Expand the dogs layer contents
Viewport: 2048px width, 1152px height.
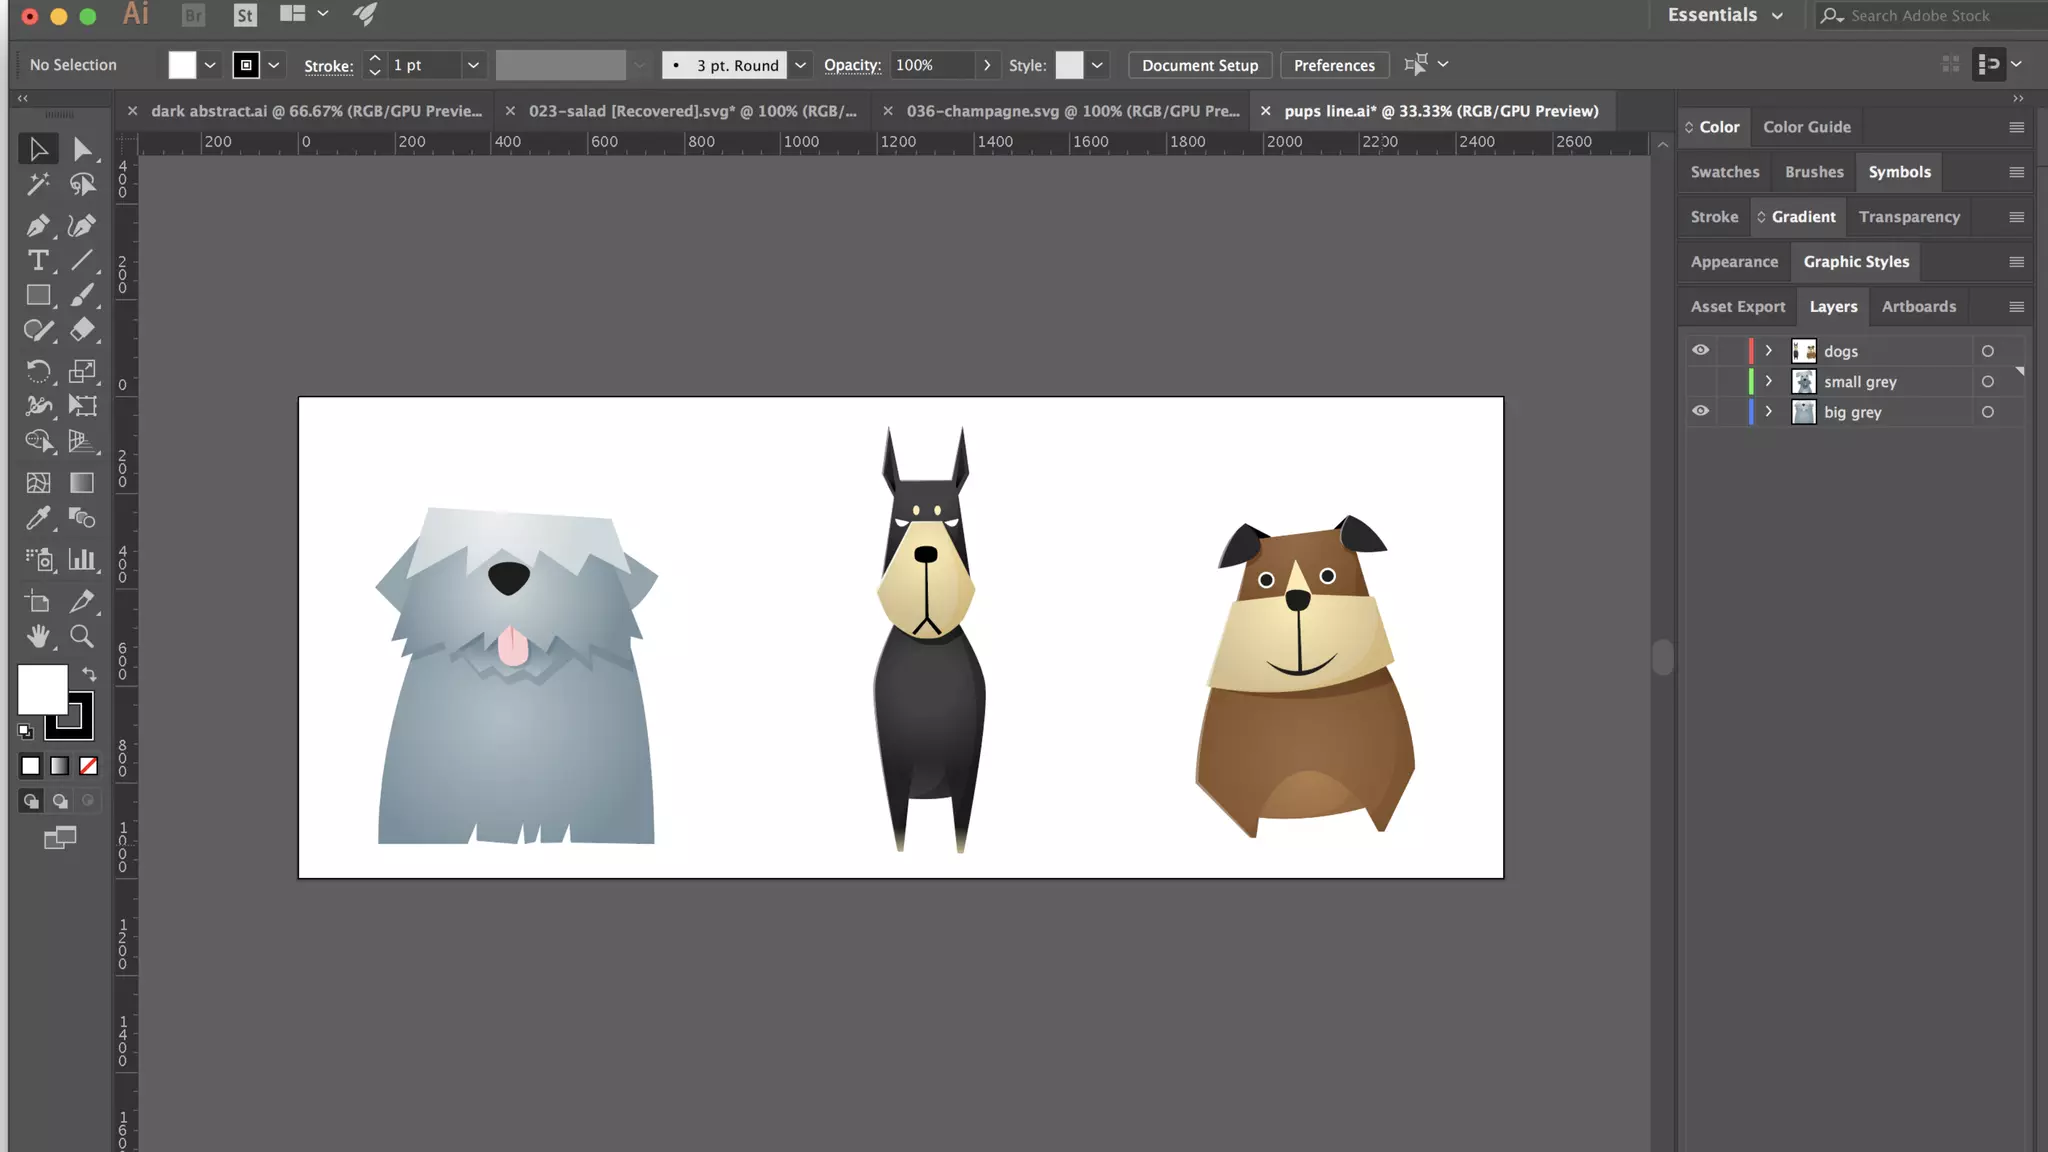pos(1768,351)
